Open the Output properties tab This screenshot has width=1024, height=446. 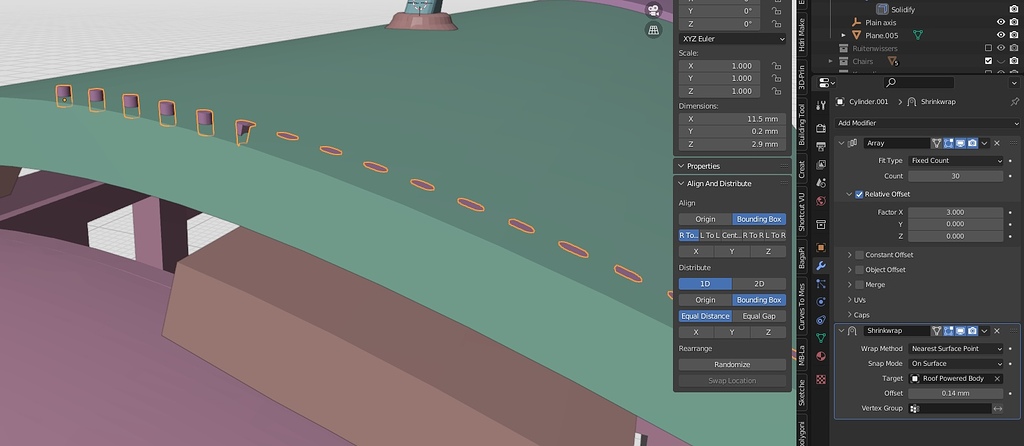(x=821, y=146)
